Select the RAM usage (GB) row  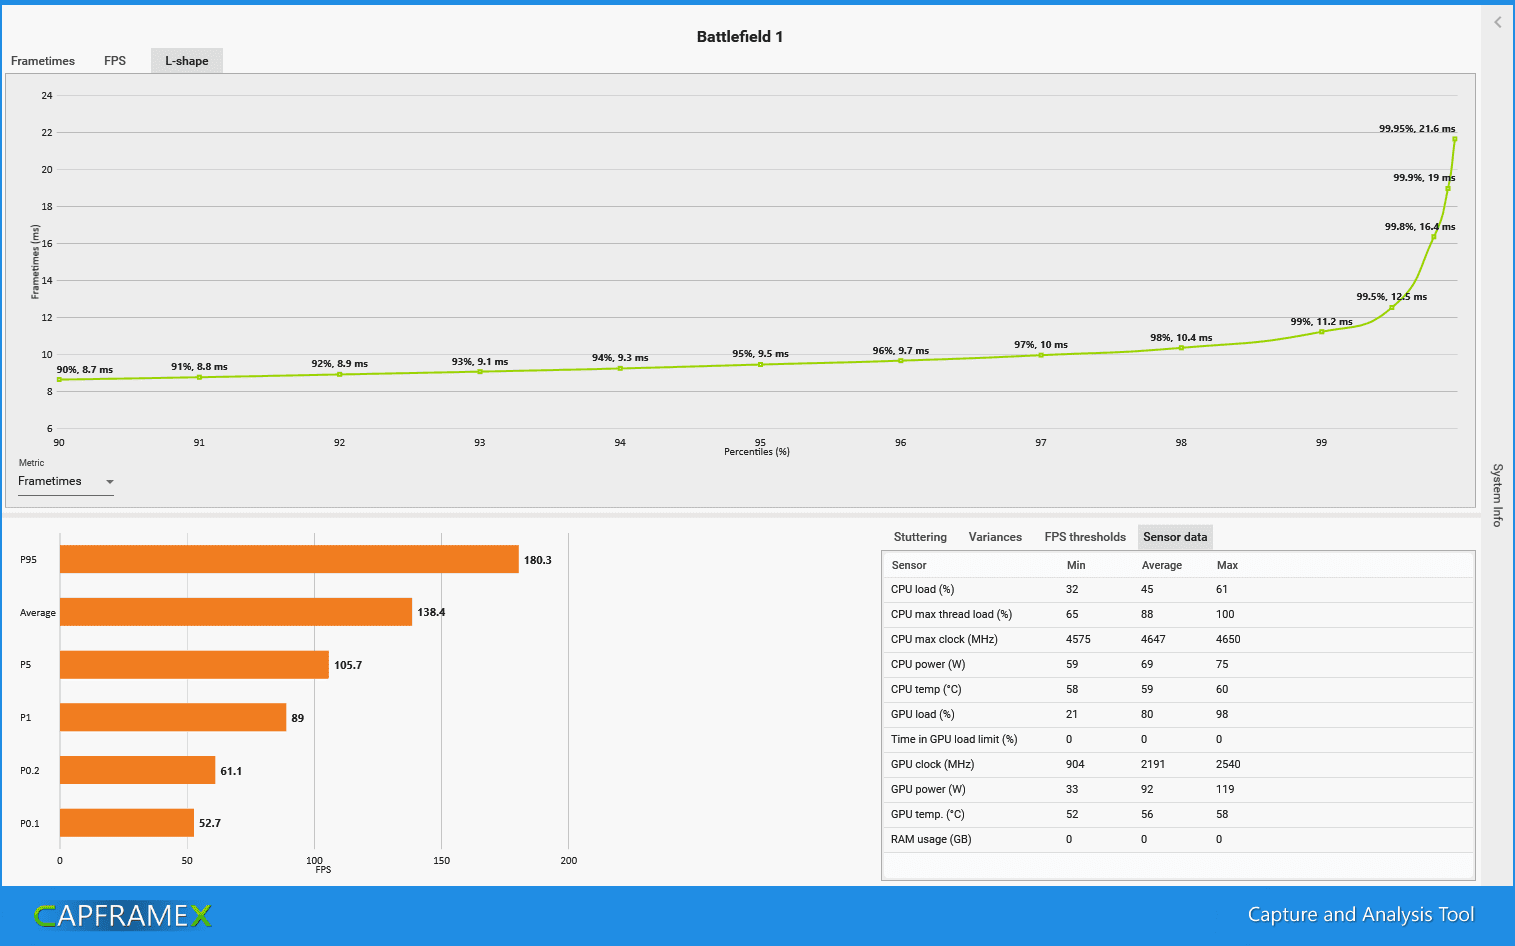point(1179,840)
